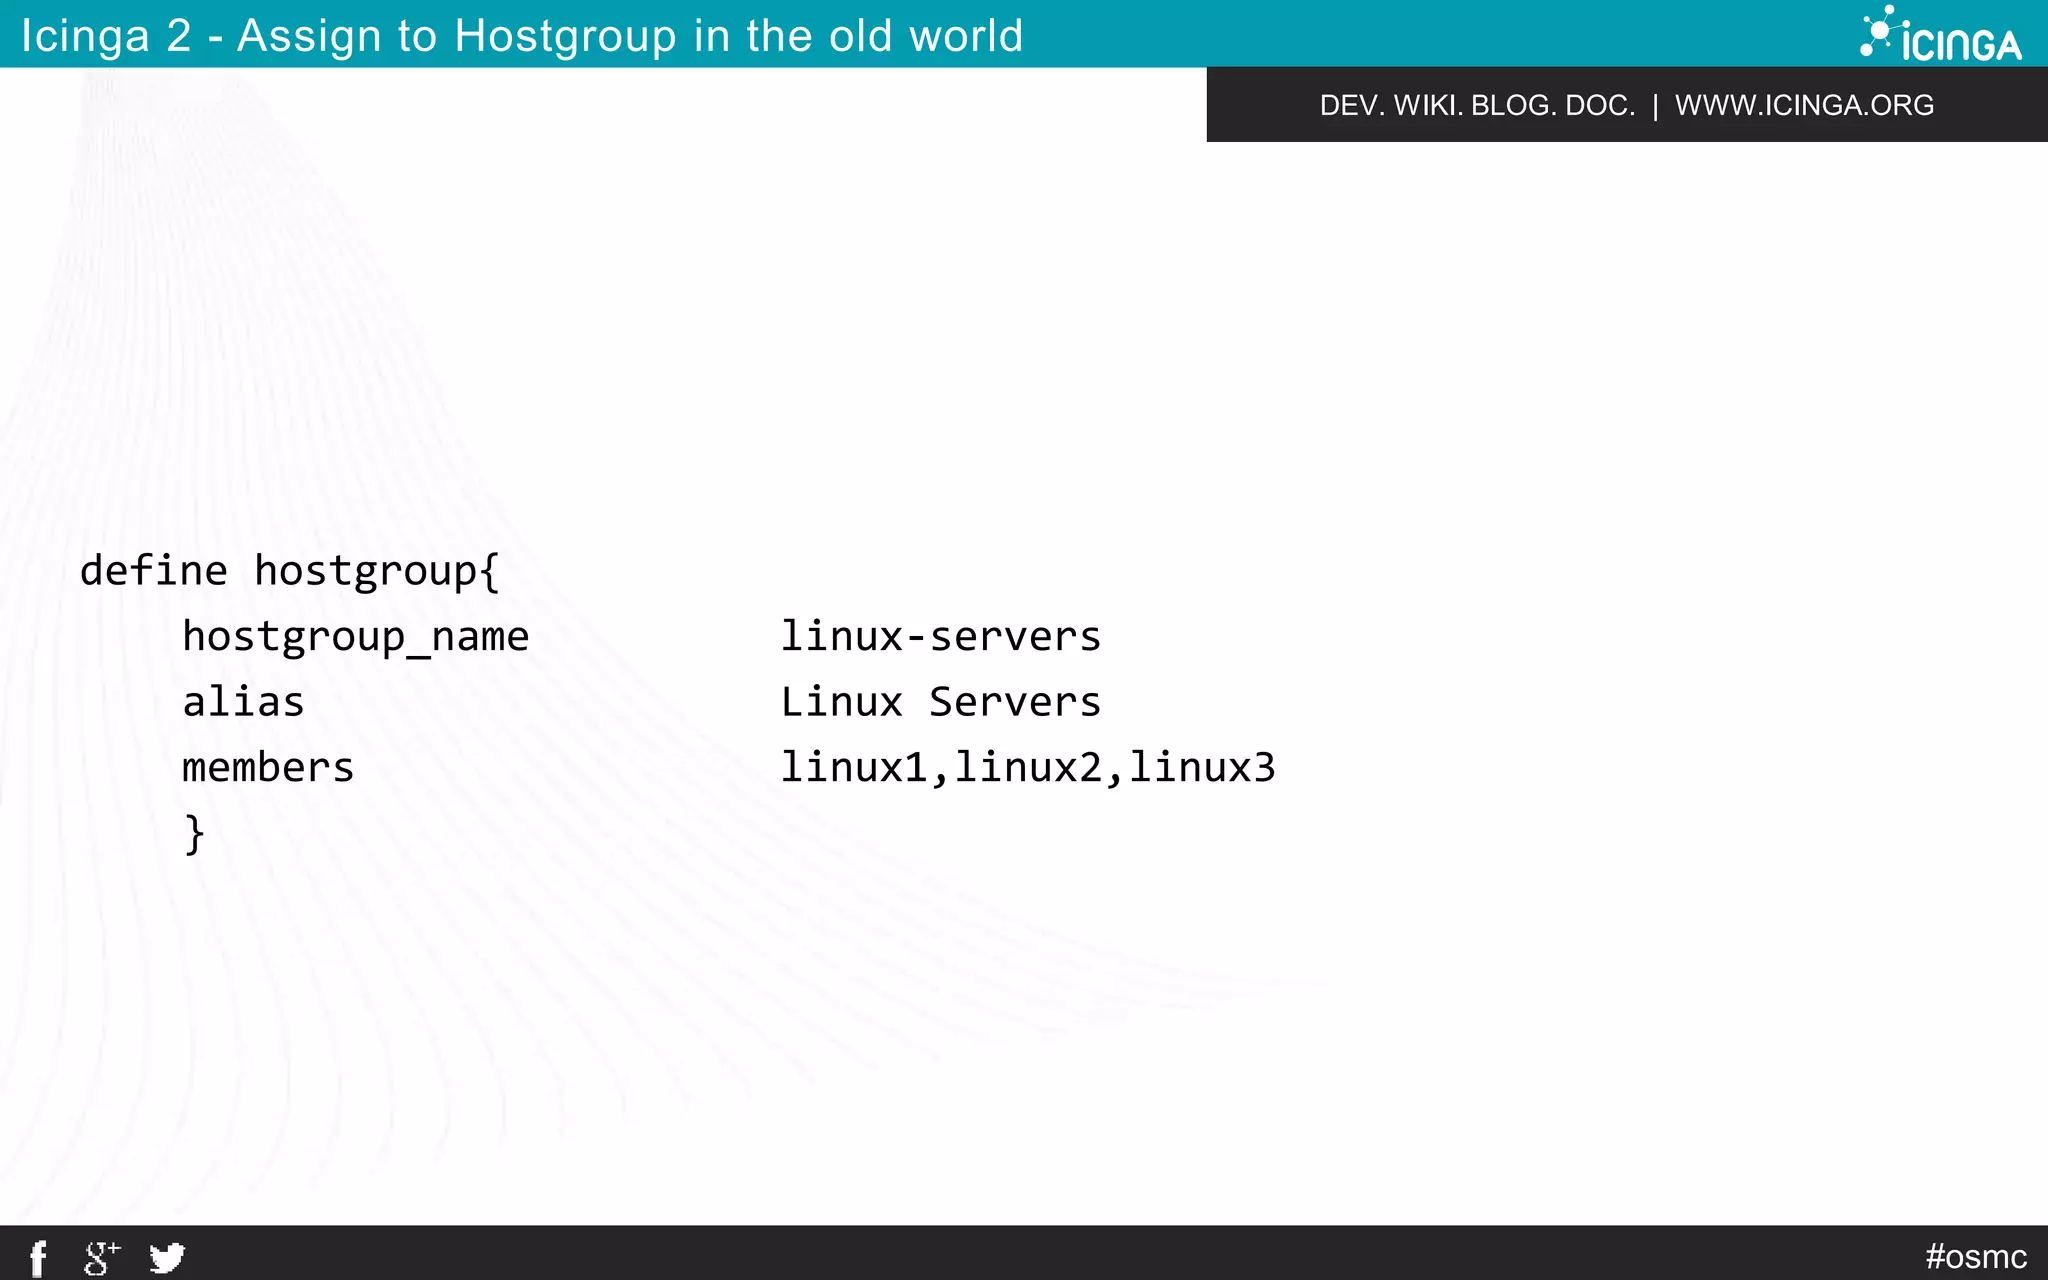2048x1280 pixels.
Task: Click the 'alias' keyword
Action: 243,701
